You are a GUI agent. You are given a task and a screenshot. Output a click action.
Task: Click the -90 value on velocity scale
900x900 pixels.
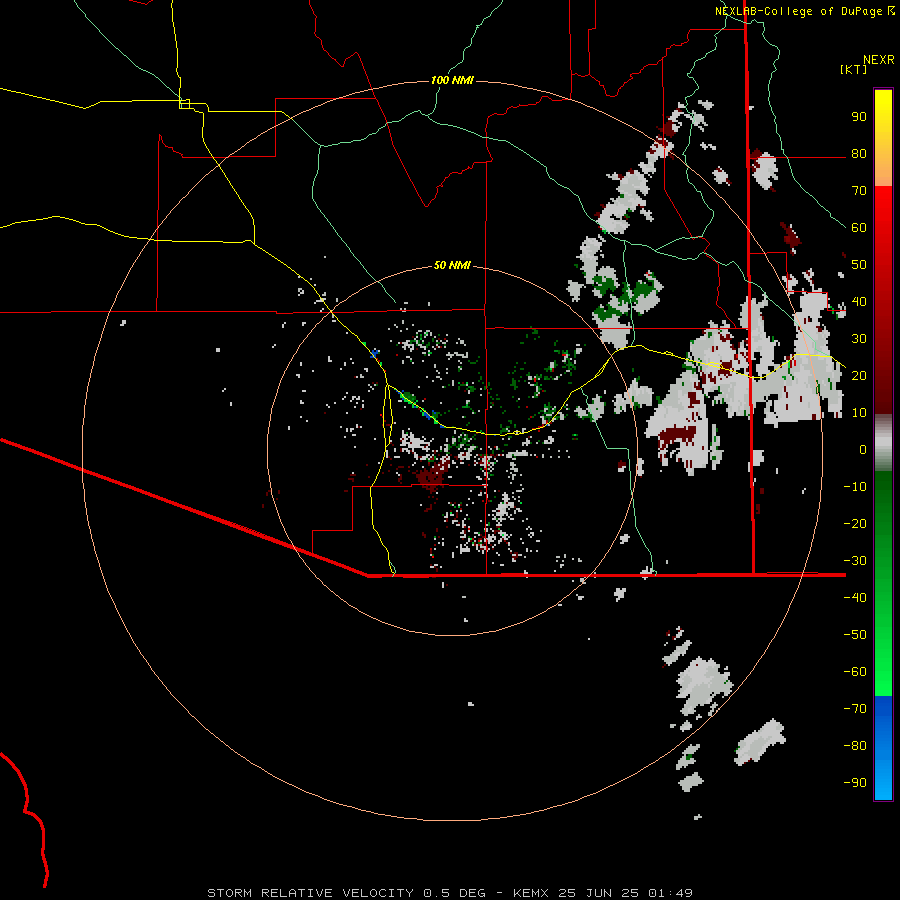(855, 783)
